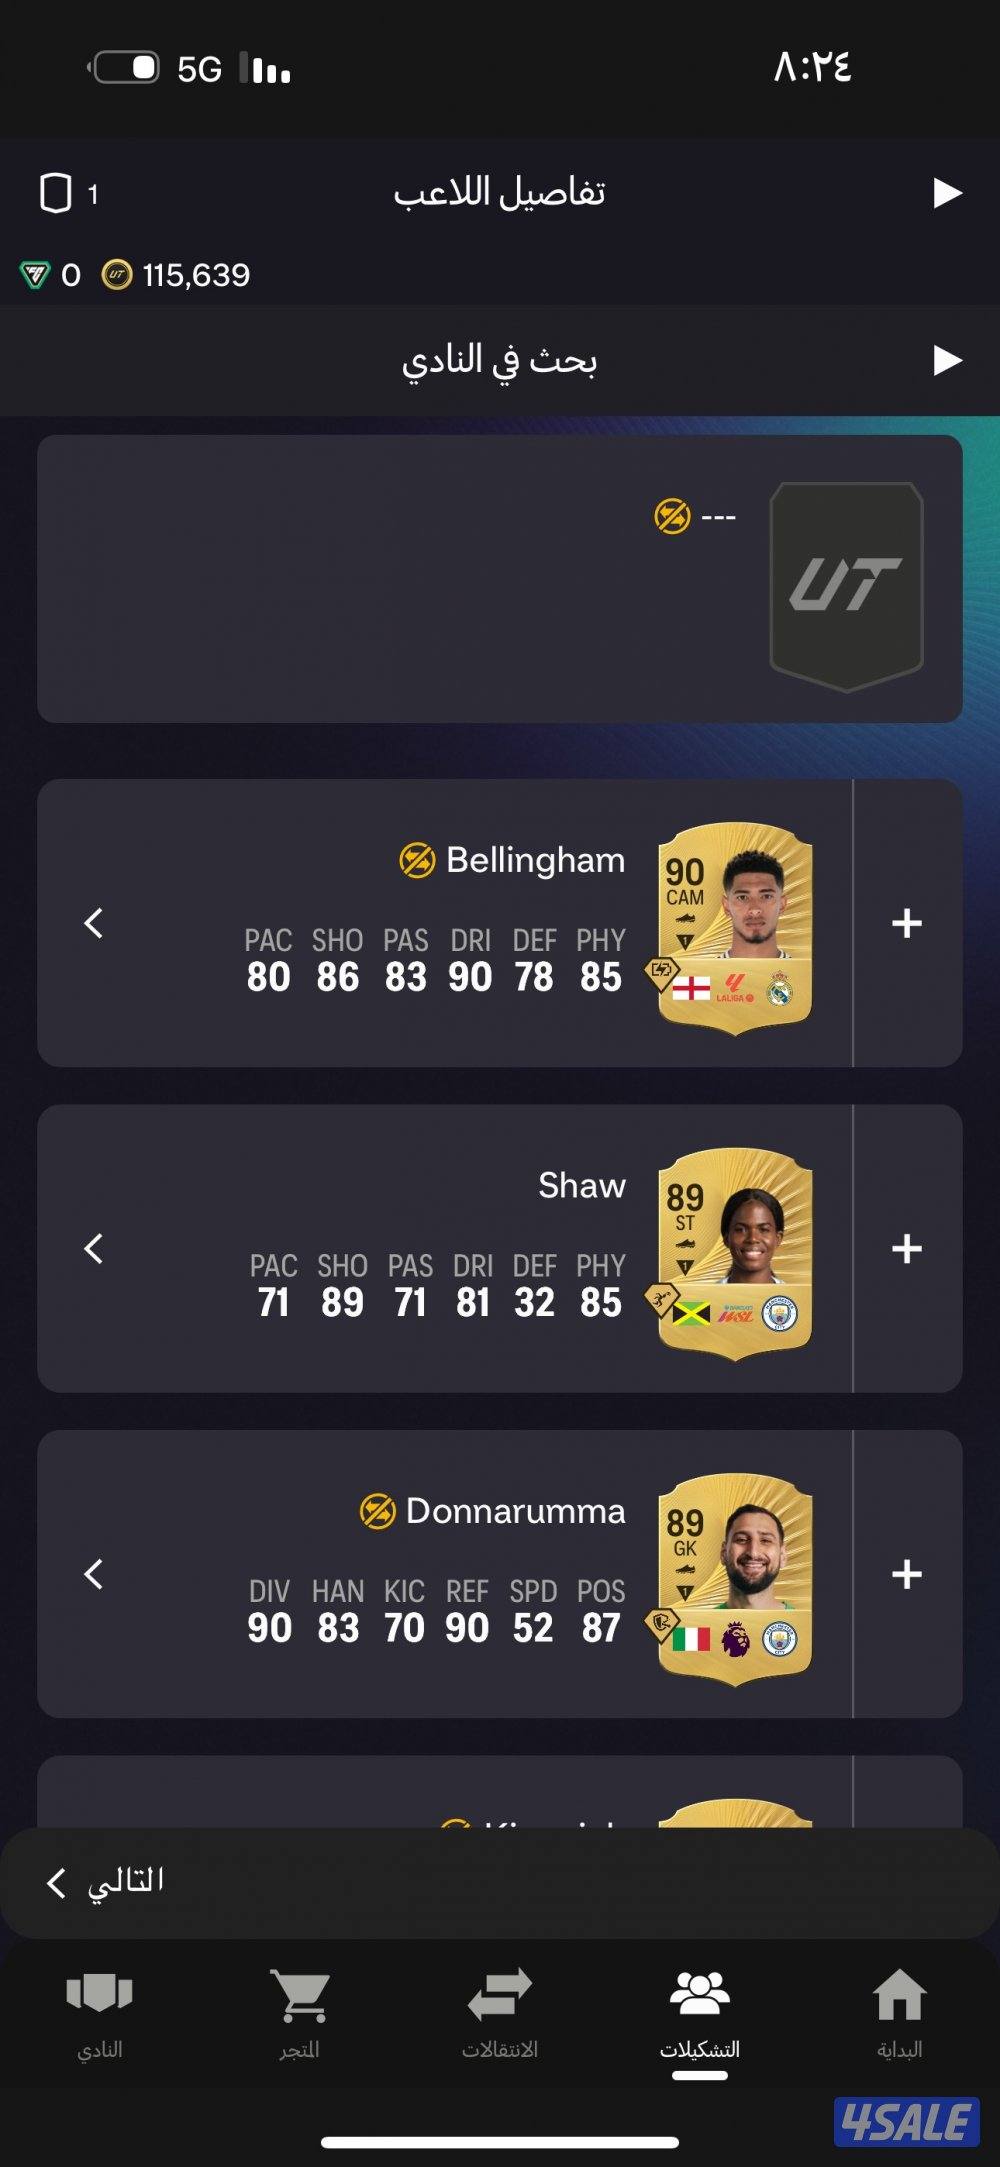Tap the coins balance 115,639
Image resolution: width=1000 pixels, height=2167 pixels.
click(176, 275)
